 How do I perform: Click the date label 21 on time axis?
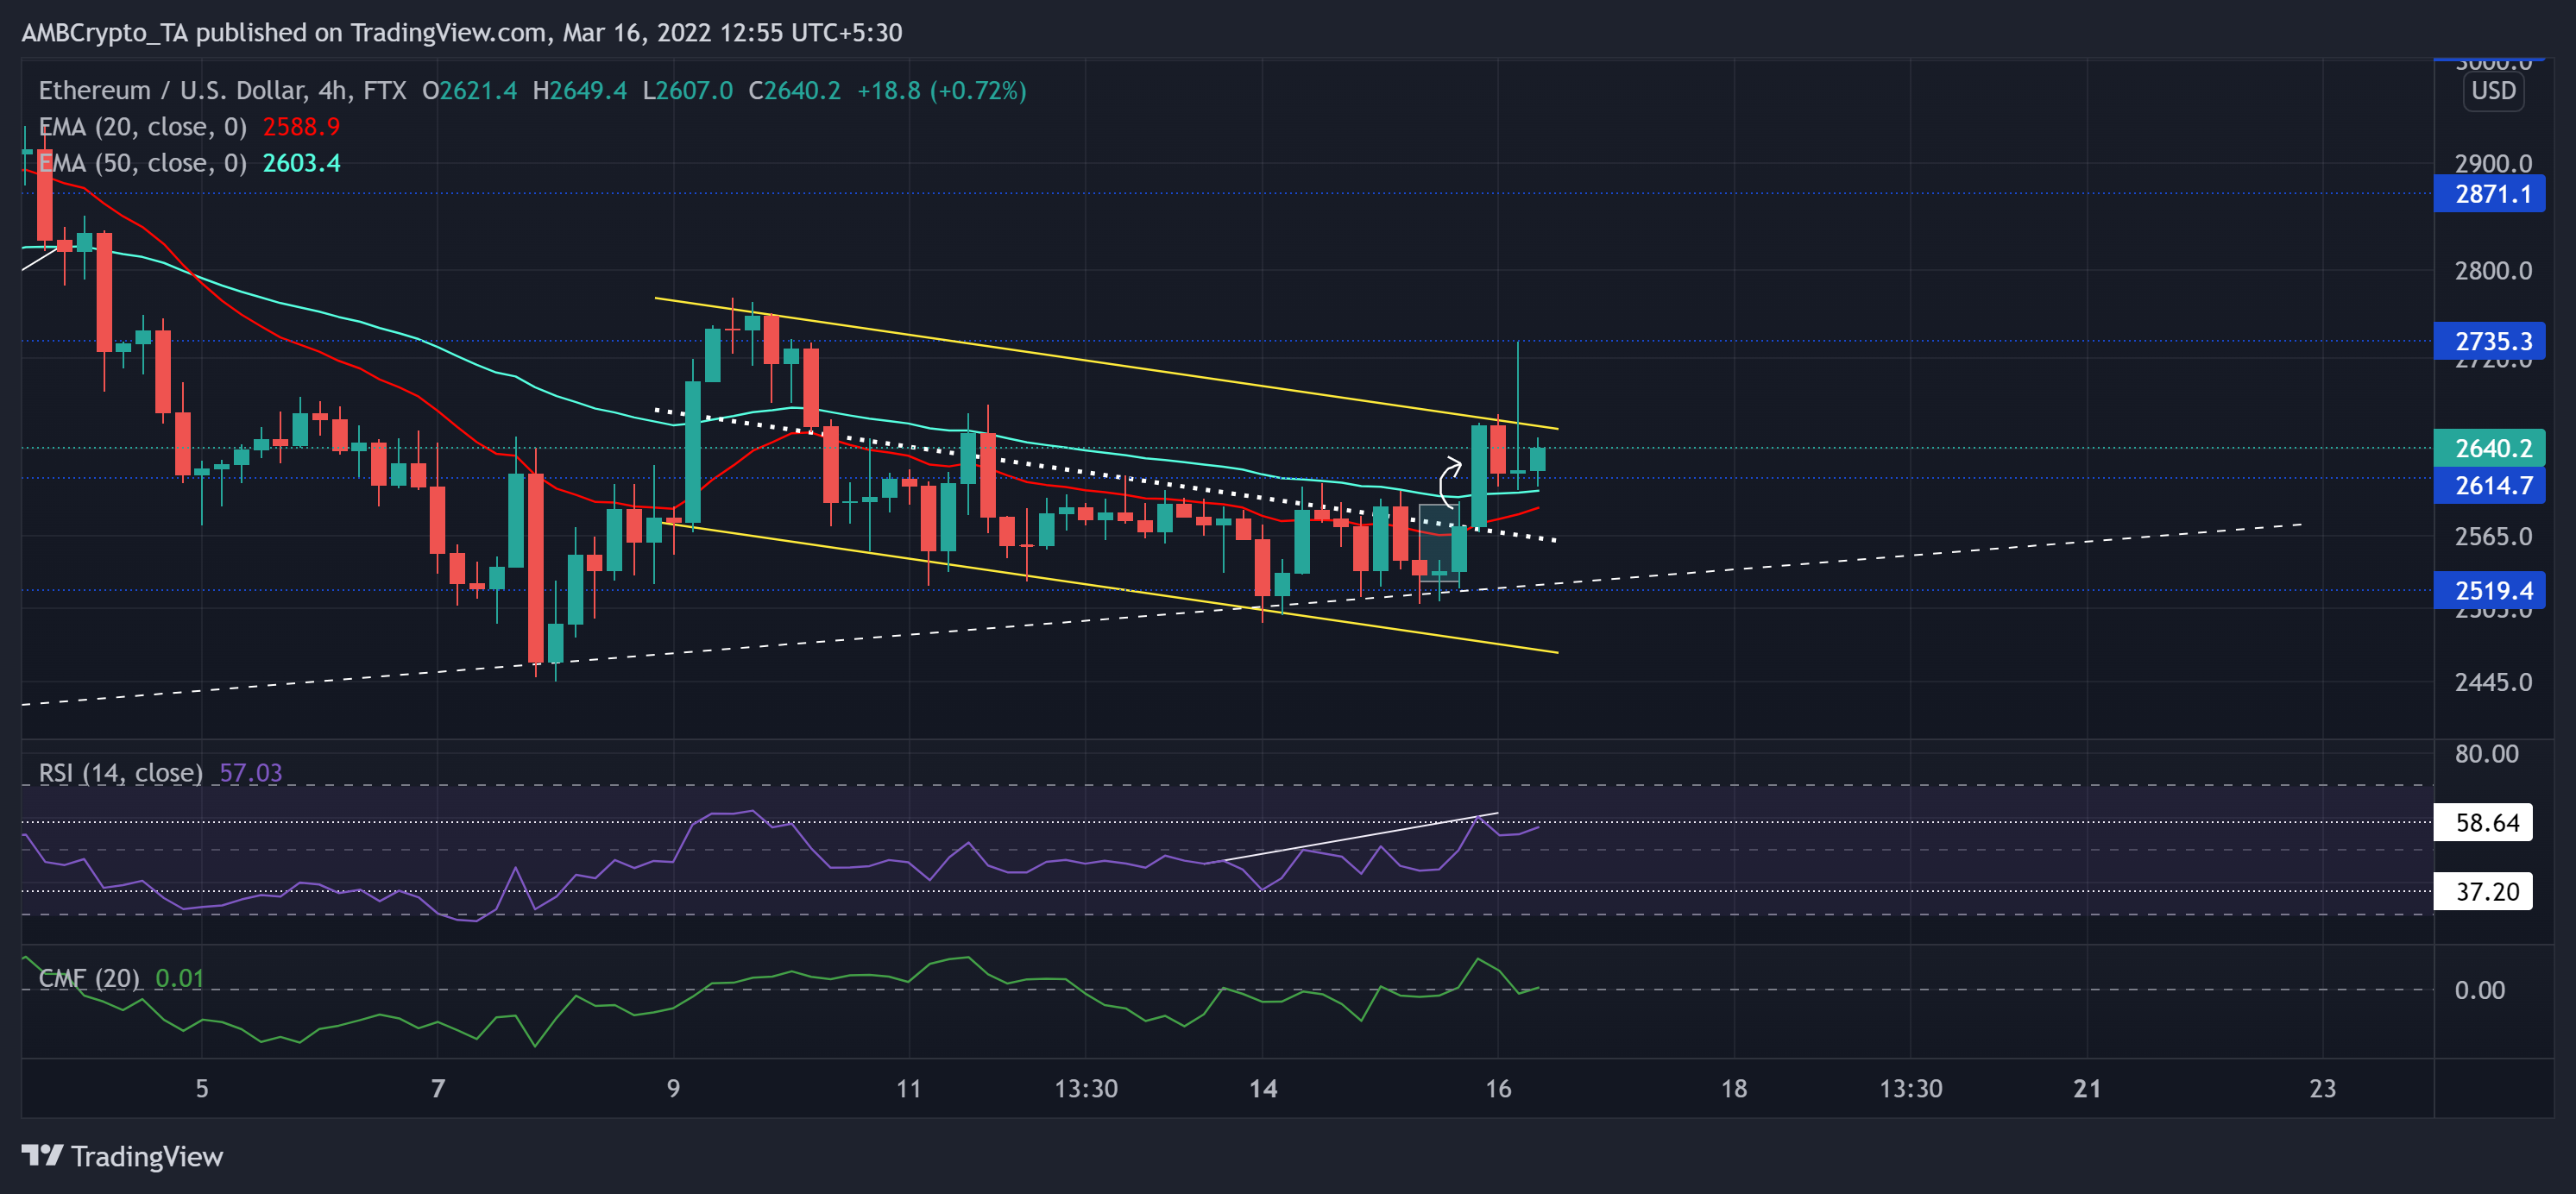coord(2087,1088)
